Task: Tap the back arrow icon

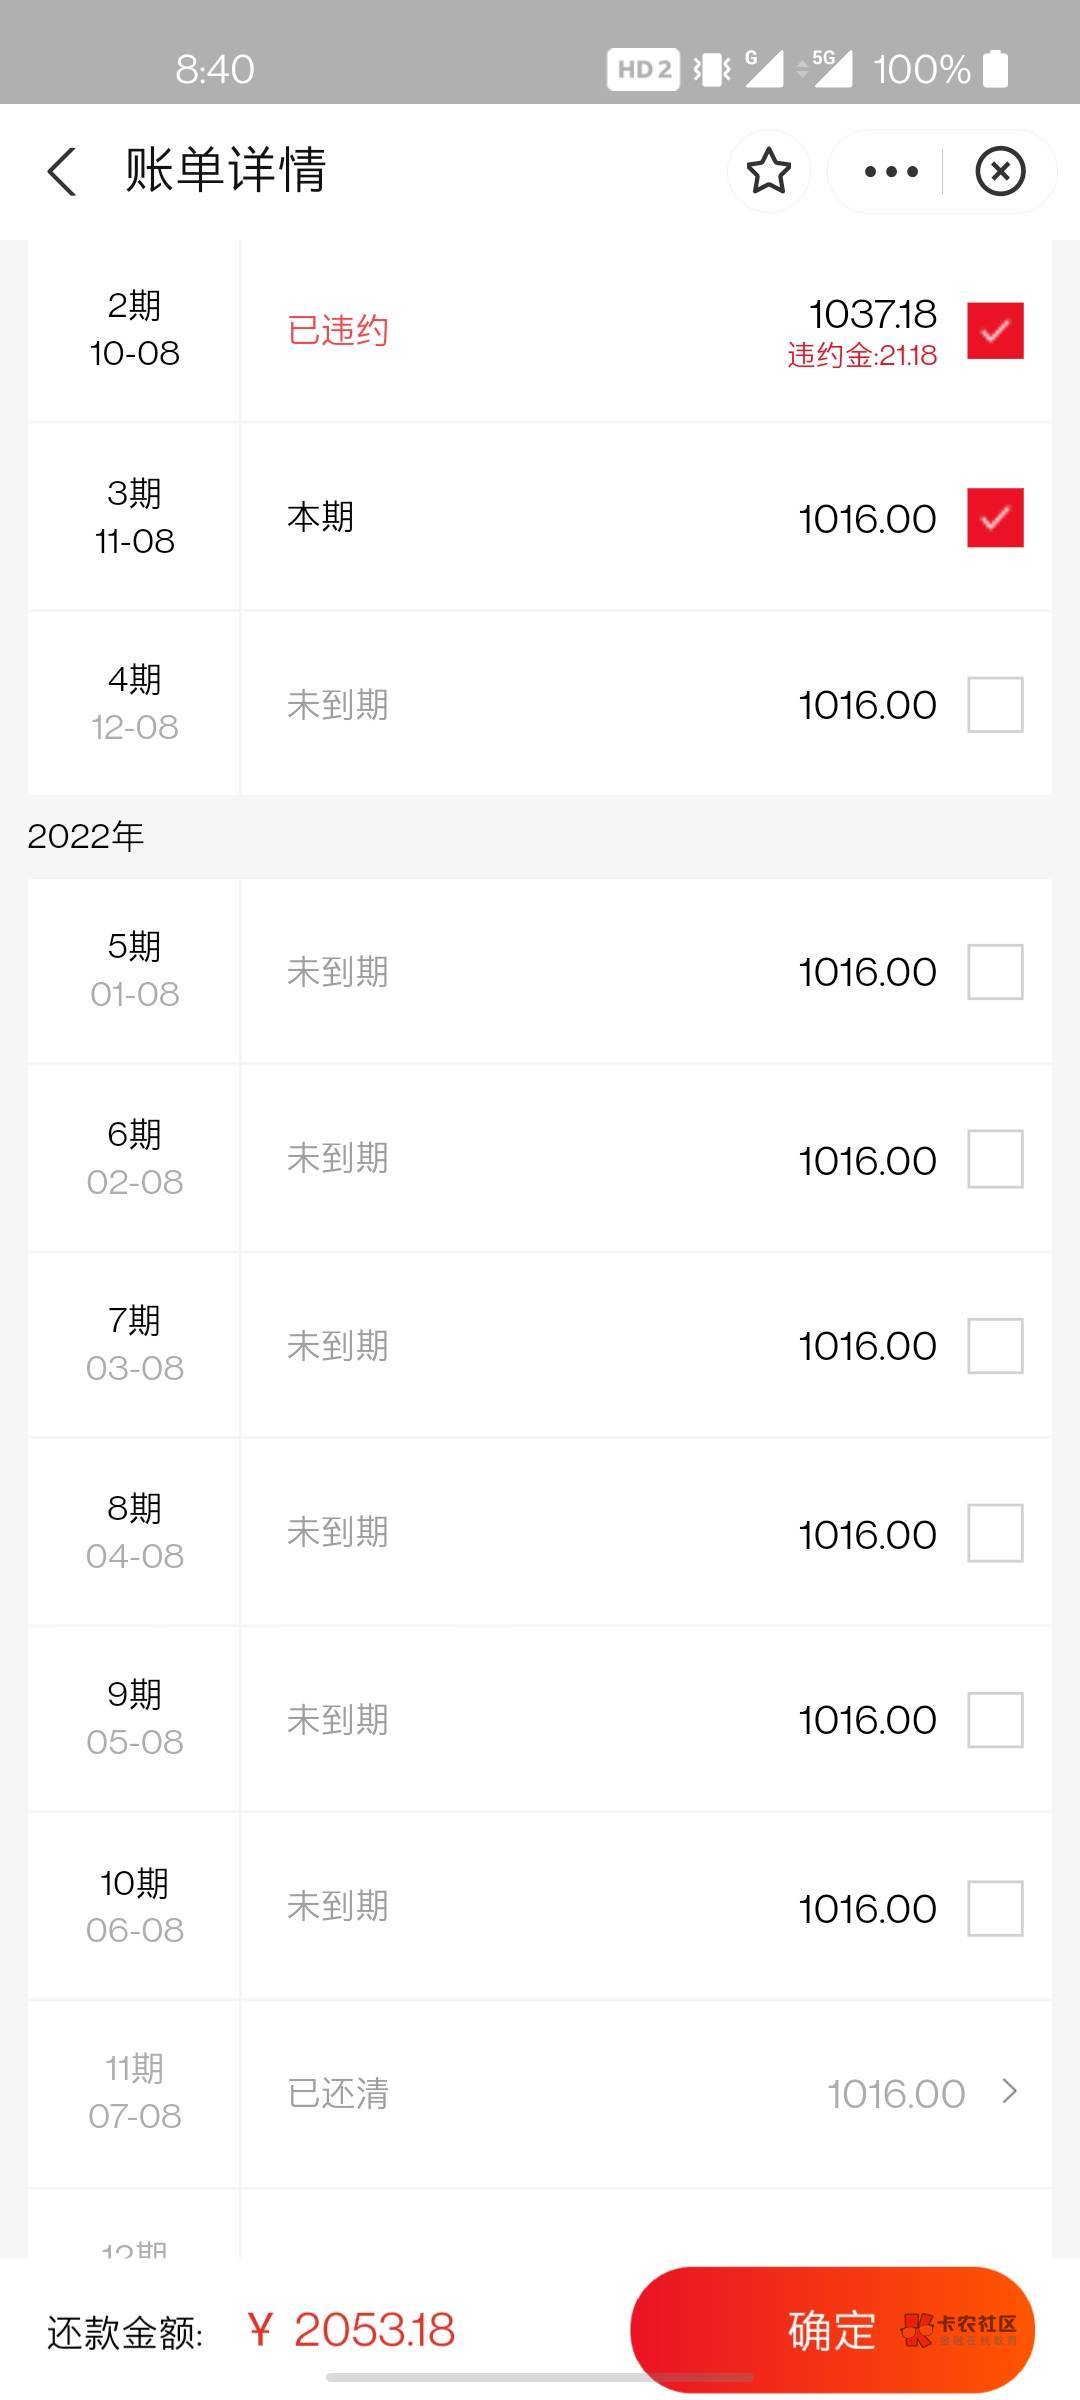Action: [62, 171]
